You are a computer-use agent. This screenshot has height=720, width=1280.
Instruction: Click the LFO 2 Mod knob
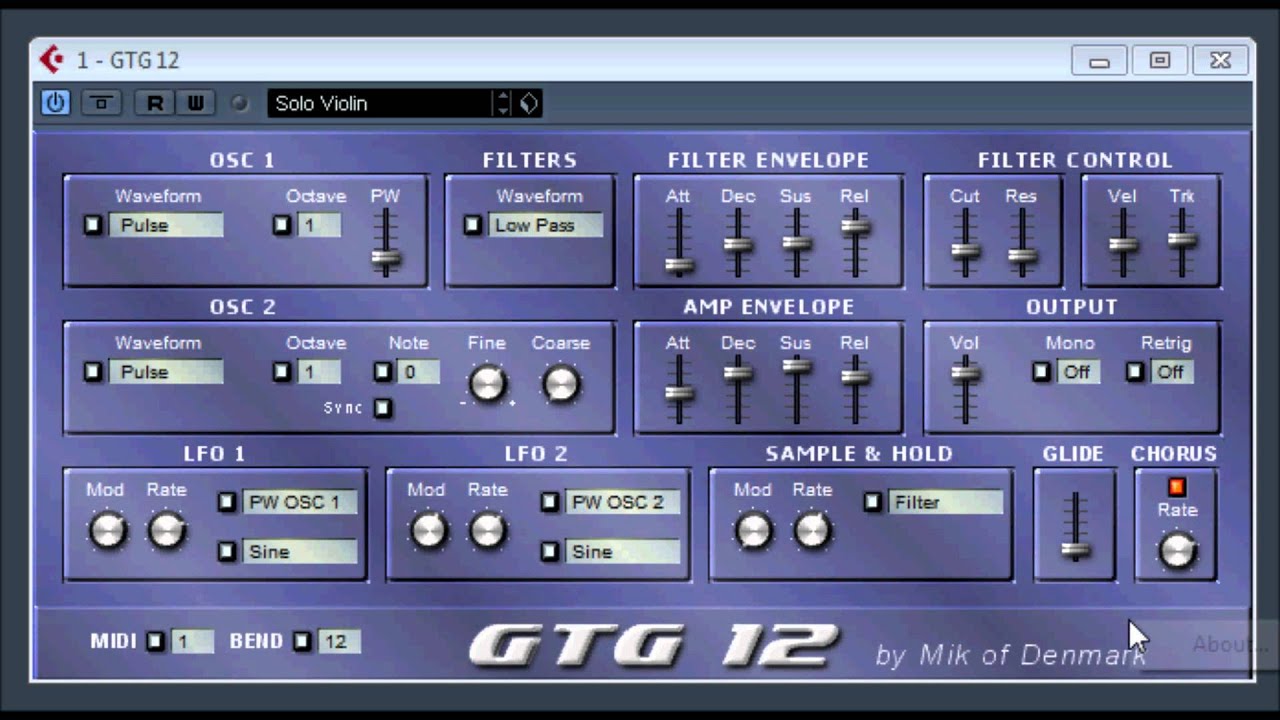(429, 531)
